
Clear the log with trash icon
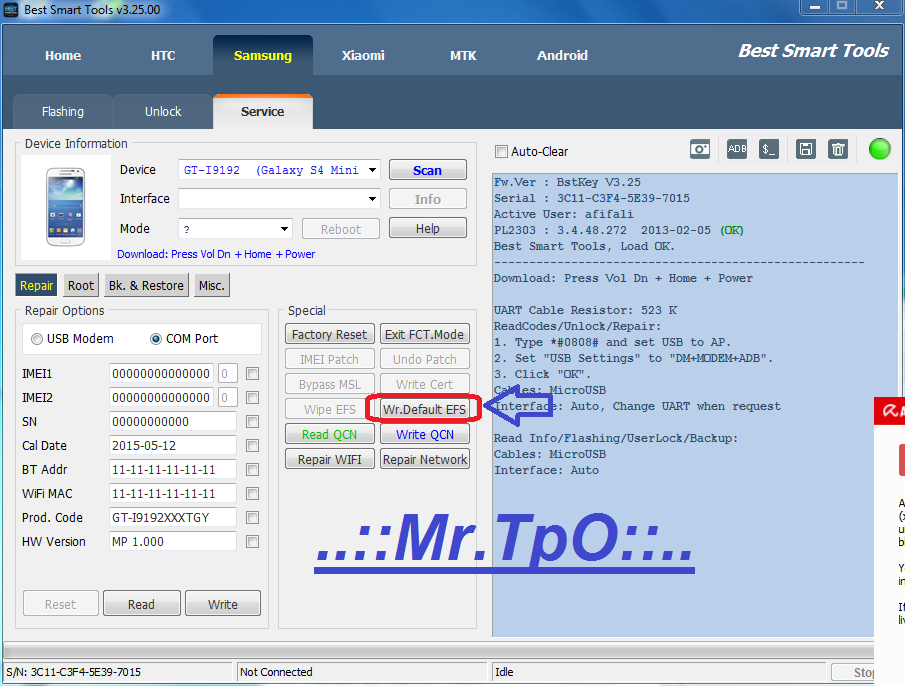(x=837, y=149)
